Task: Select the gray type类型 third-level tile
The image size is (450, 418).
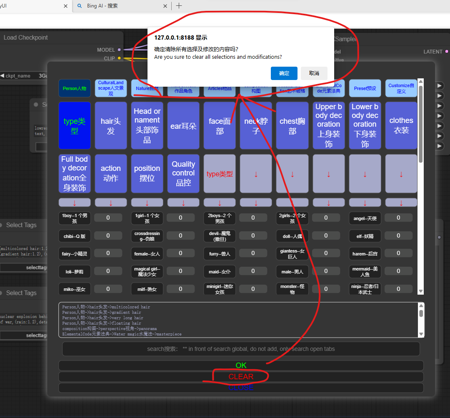Action: tap(220, 174)
